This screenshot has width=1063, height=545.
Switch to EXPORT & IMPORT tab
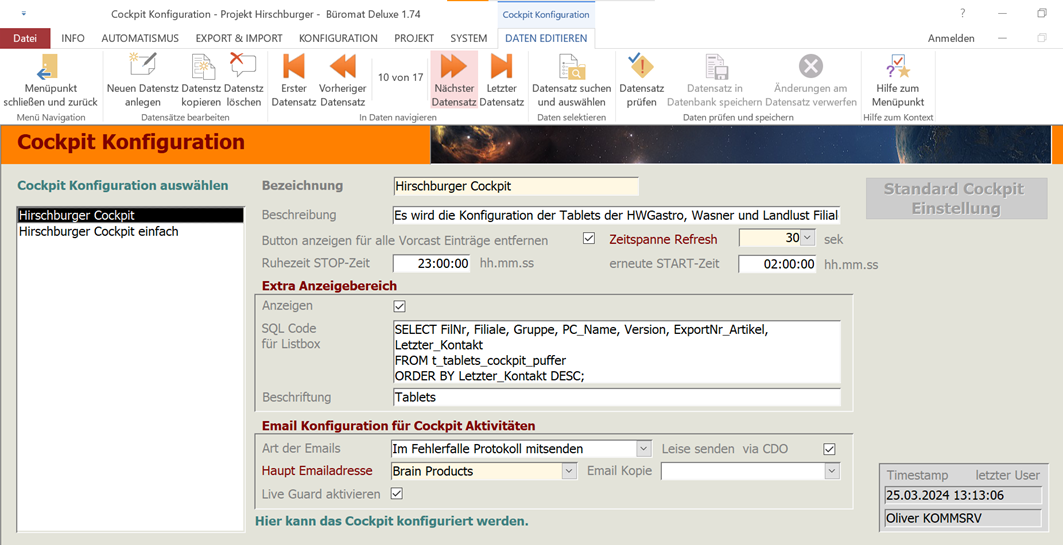[239, 38]
